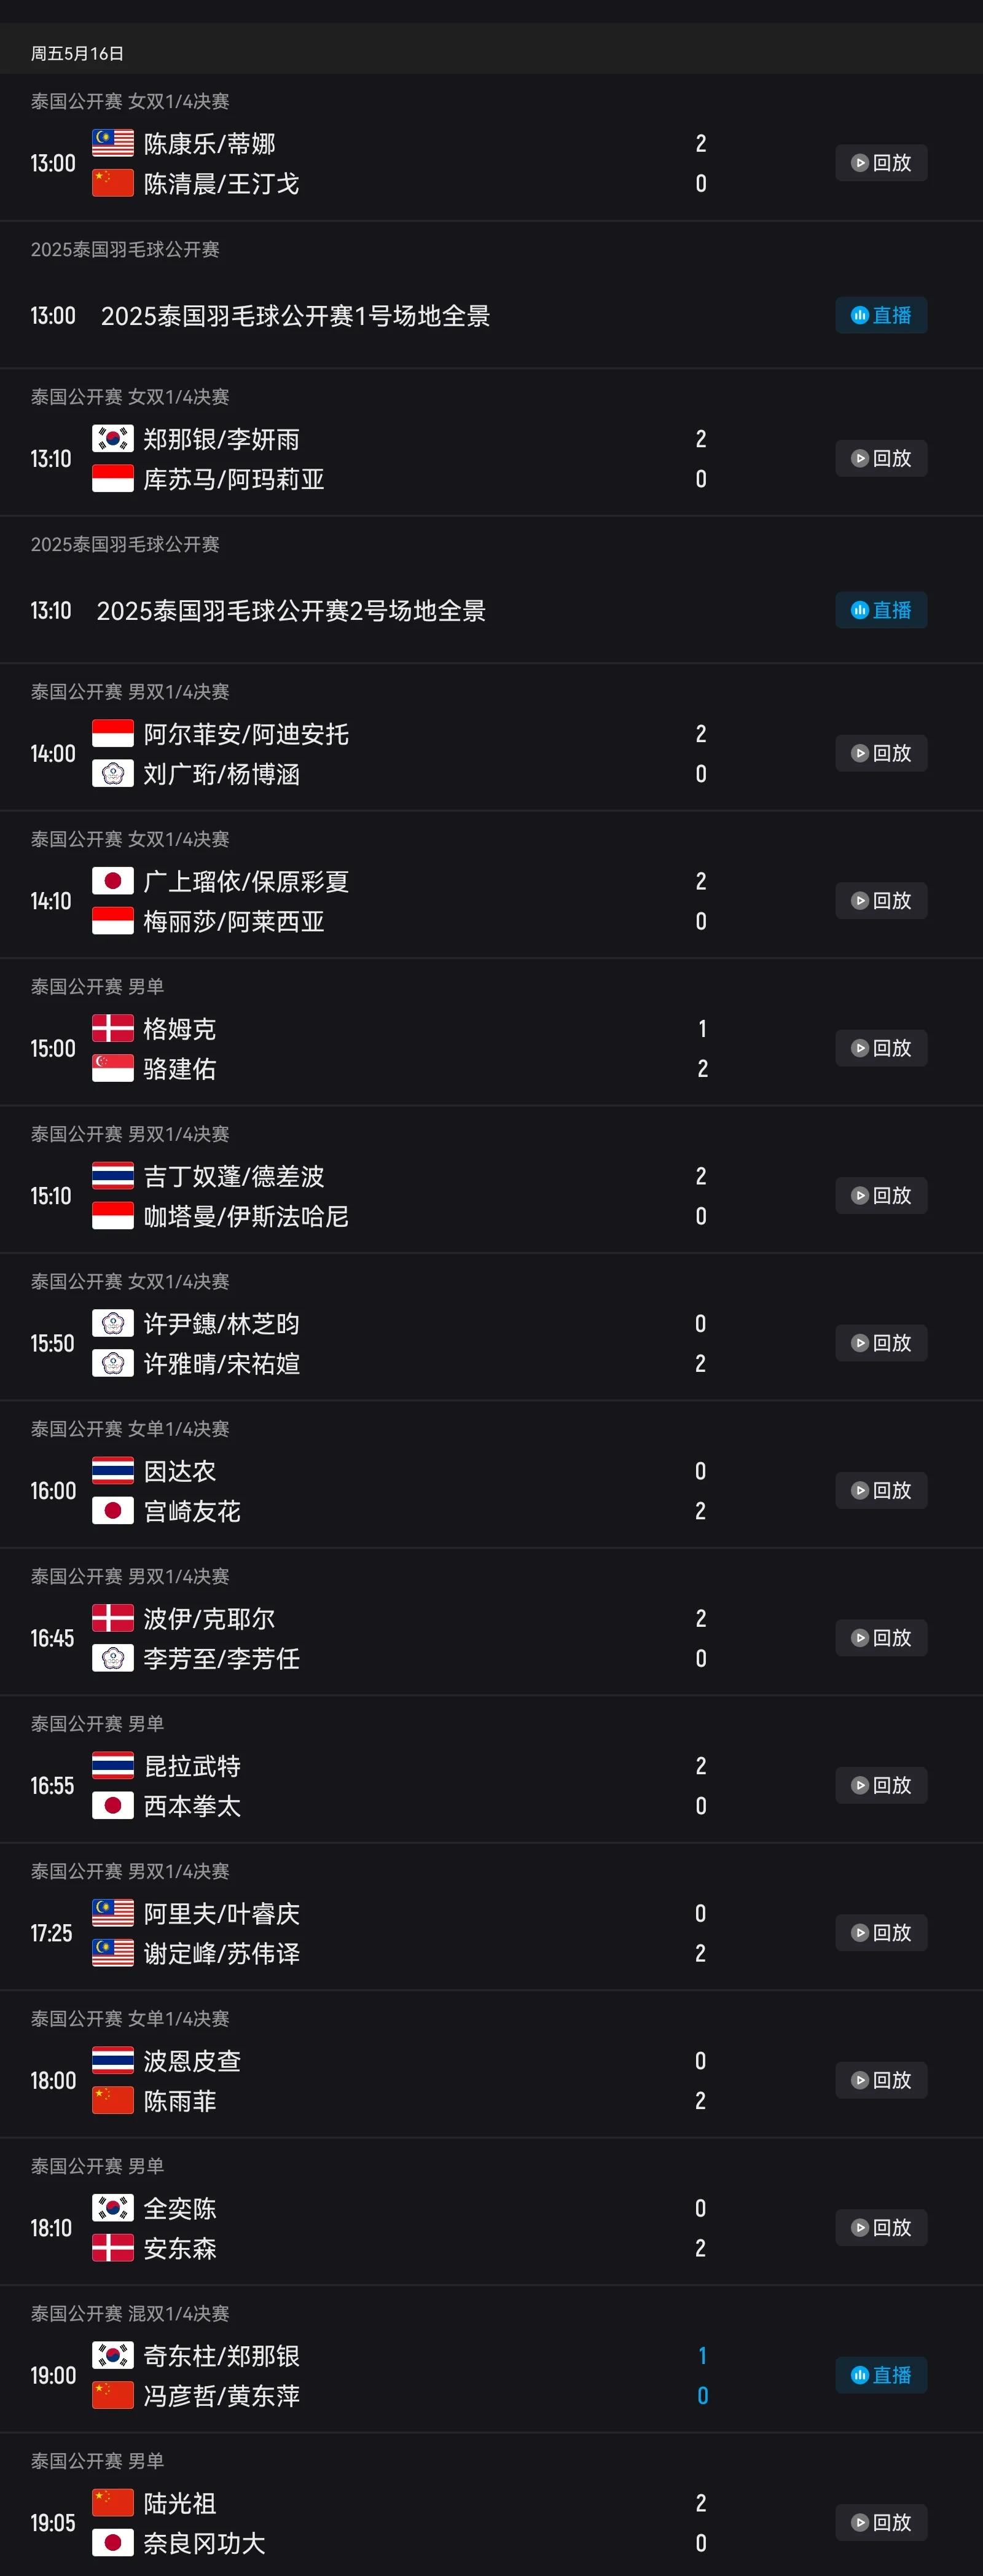The width and height of the screenshot is (983, 2576).
Task: Click Korea flag beside 郑那银/李妍雨
Action: coord(113,438)
